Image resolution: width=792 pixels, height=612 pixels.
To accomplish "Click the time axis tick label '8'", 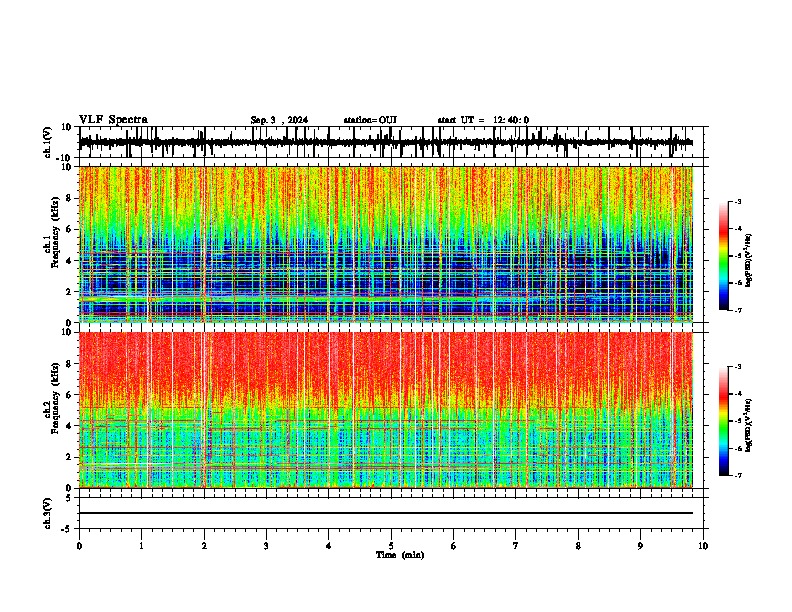I will tap(578, 546).
